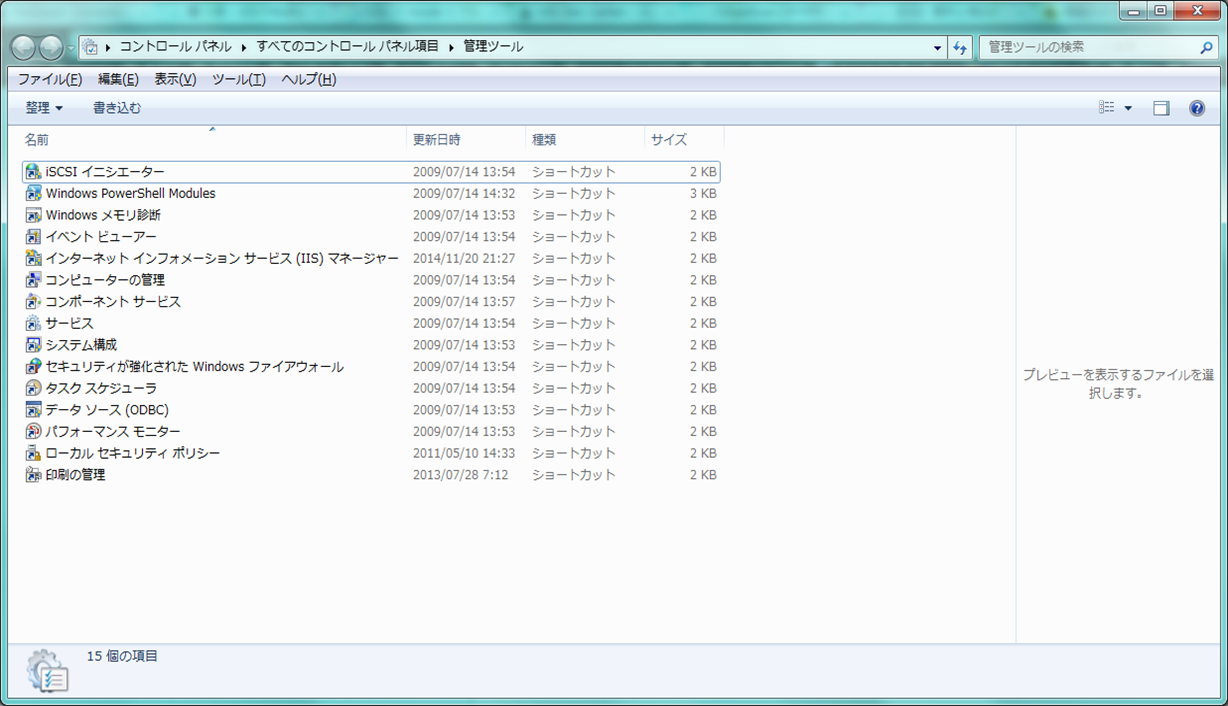This screenshot has width=1228, height=706.
Task: Open the ファイル(F) menu
Action: coord(50,80)
